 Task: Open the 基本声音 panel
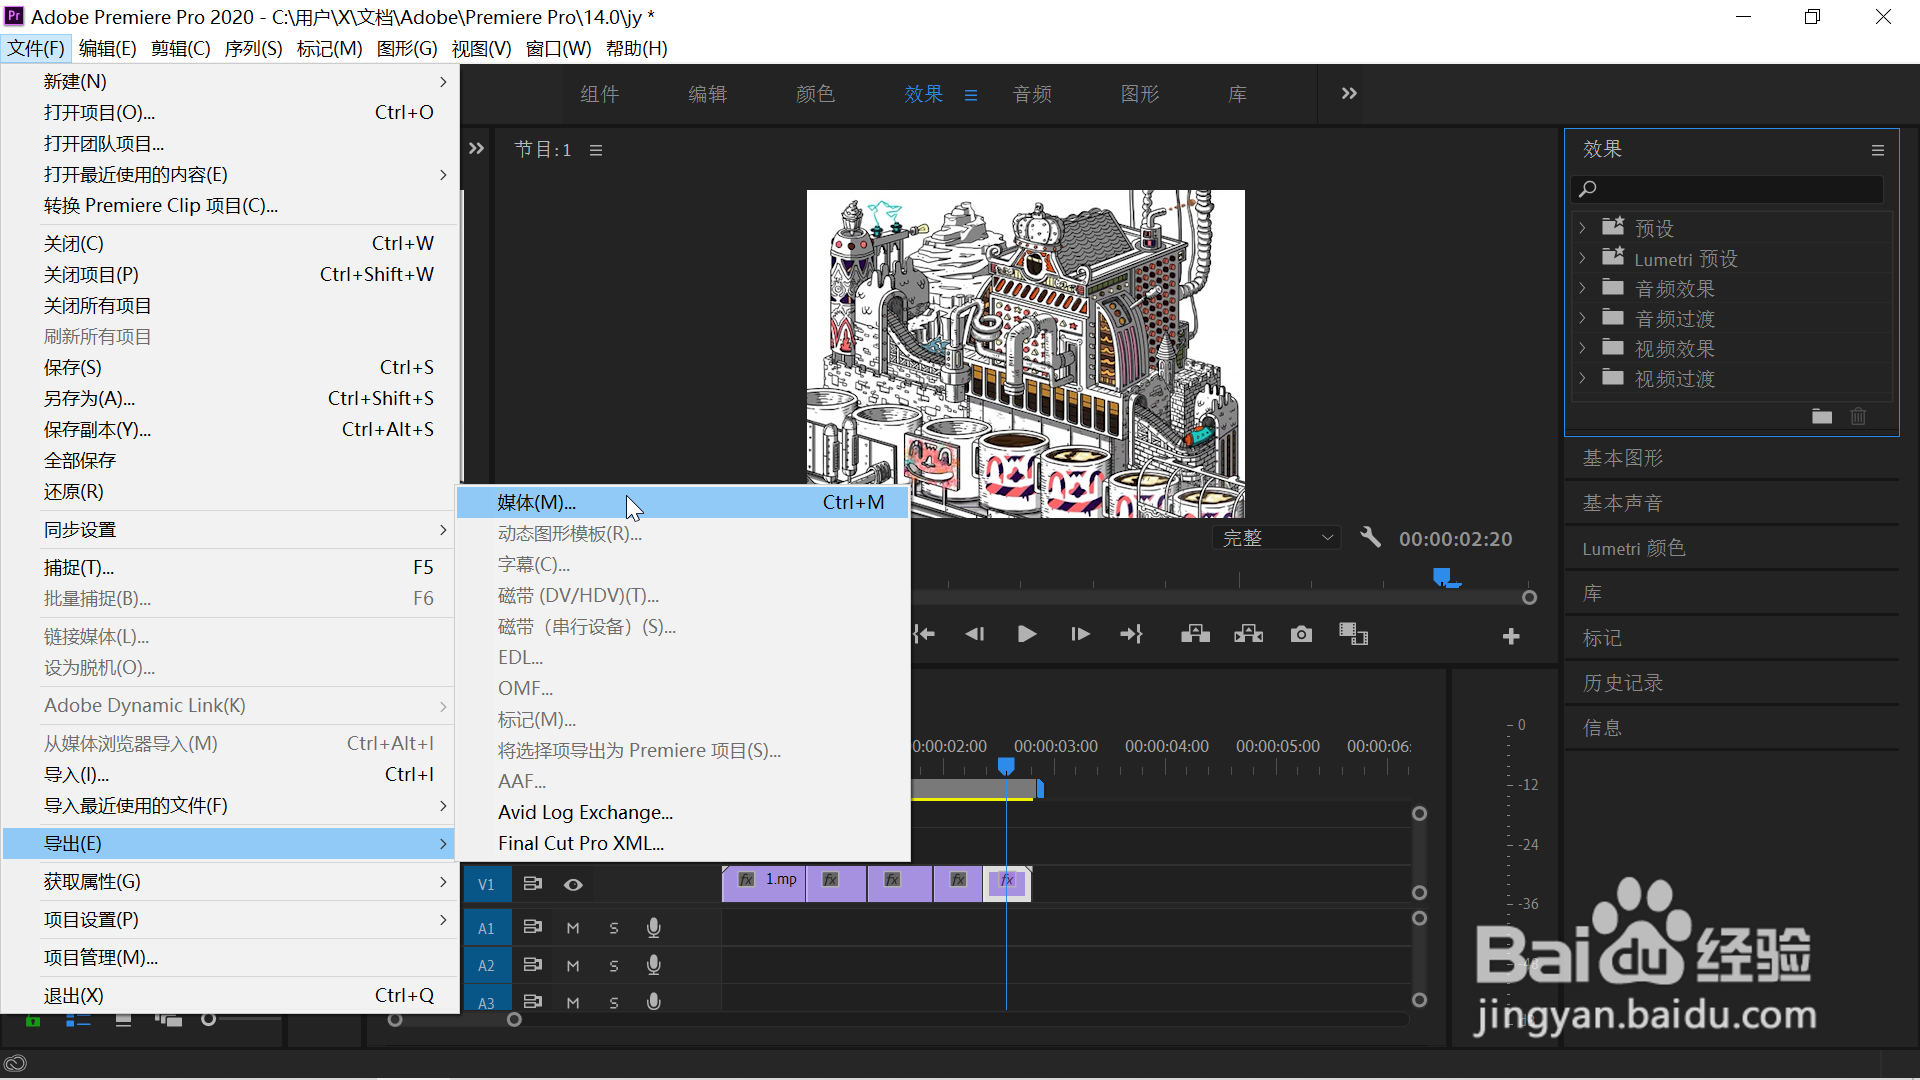coord(1623,503)
